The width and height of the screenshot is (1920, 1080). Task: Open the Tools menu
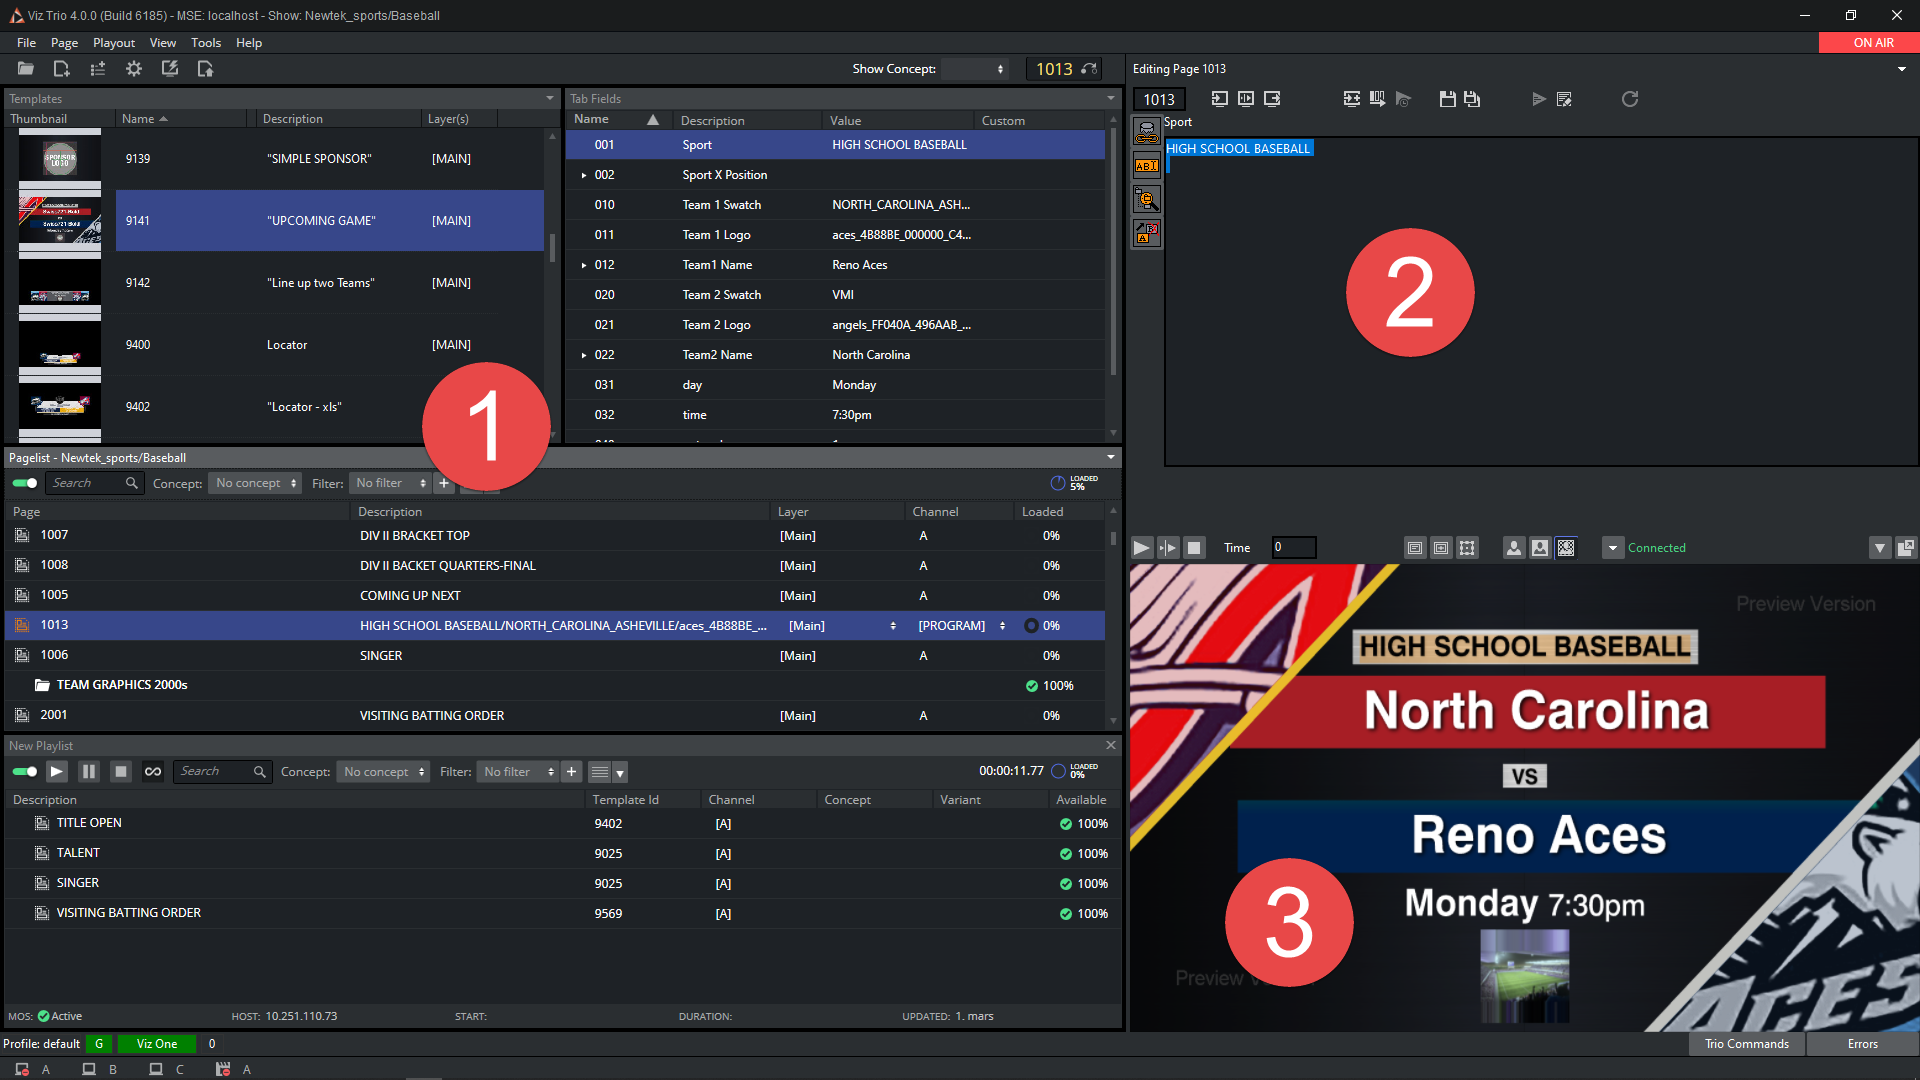pyautogui.click(x=206, y=43)
